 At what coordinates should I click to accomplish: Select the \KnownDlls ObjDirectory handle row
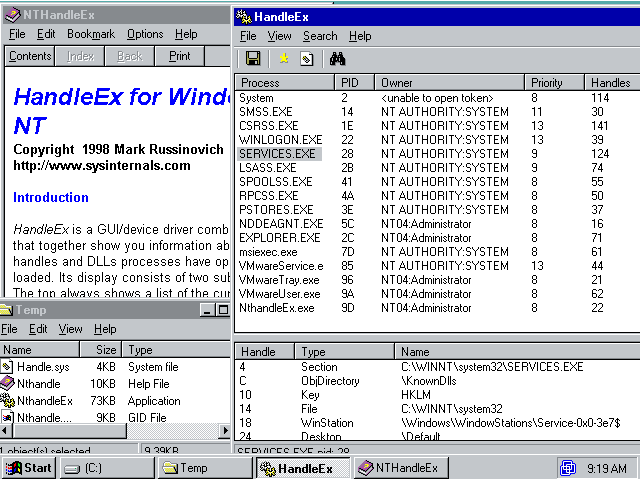coord(437,381)
